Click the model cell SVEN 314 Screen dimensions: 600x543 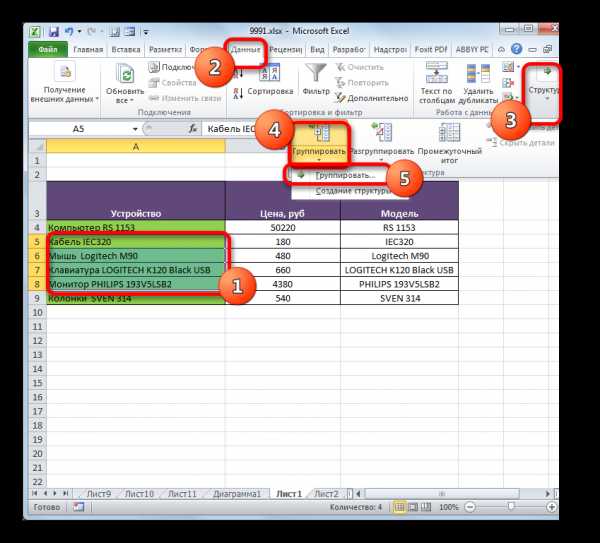click(x=399, y=298)
